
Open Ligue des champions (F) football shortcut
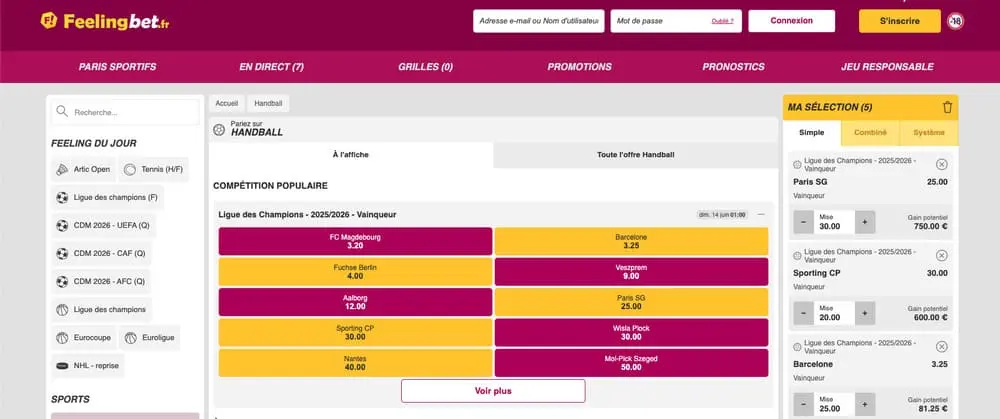(x=107, y=198)
